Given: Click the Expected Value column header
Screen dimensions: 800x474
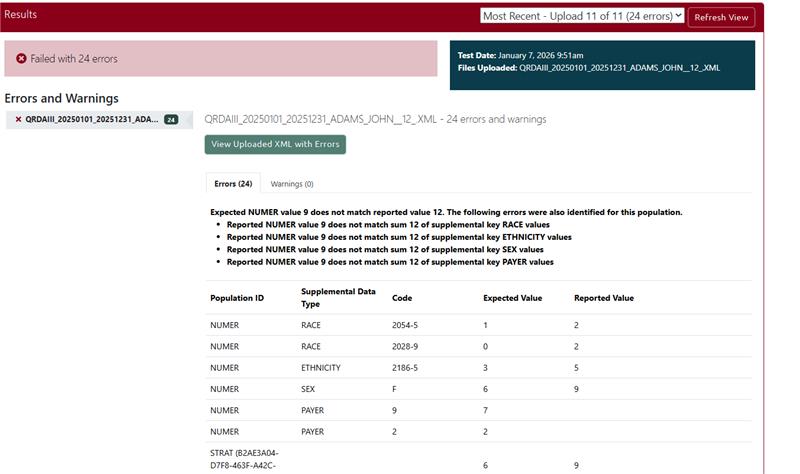Looking at the screenshot, I should tap(513, 298).
